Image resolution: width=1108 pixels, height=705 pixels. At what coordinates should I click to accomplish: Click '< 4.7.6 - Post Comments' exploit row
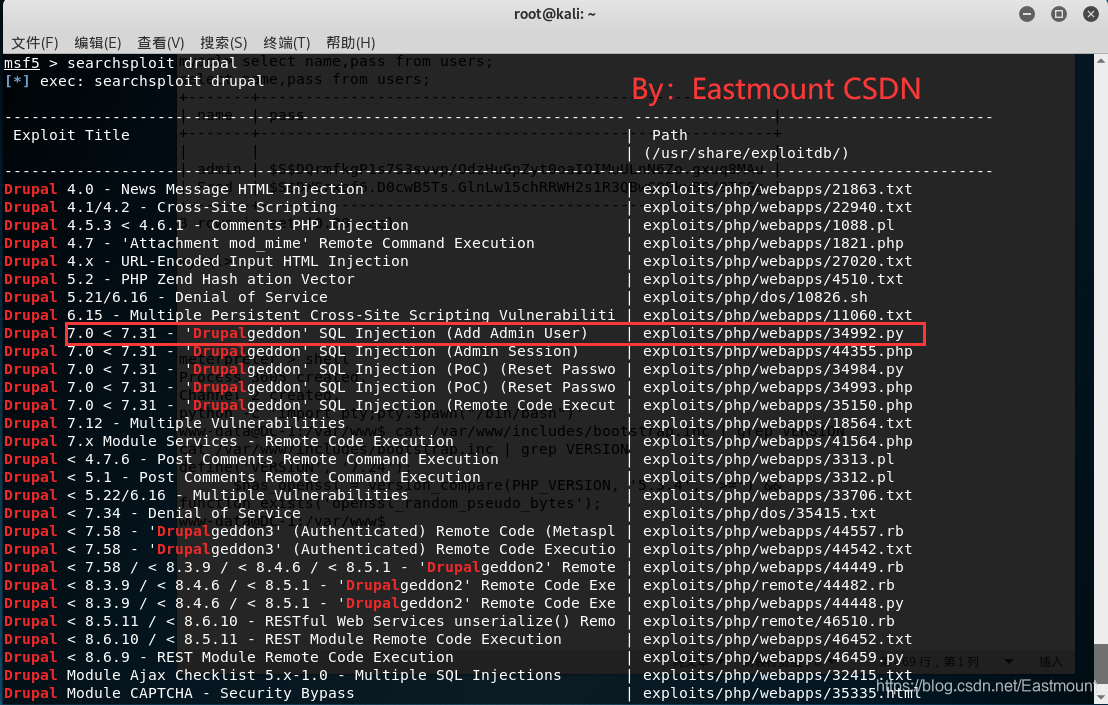point(251,459)
